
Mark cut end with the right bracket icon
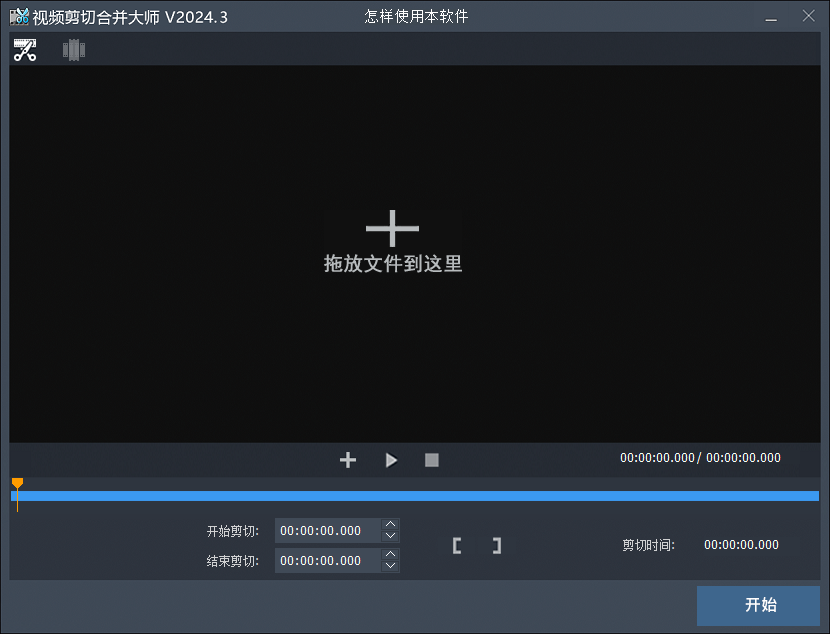[496, 545]
